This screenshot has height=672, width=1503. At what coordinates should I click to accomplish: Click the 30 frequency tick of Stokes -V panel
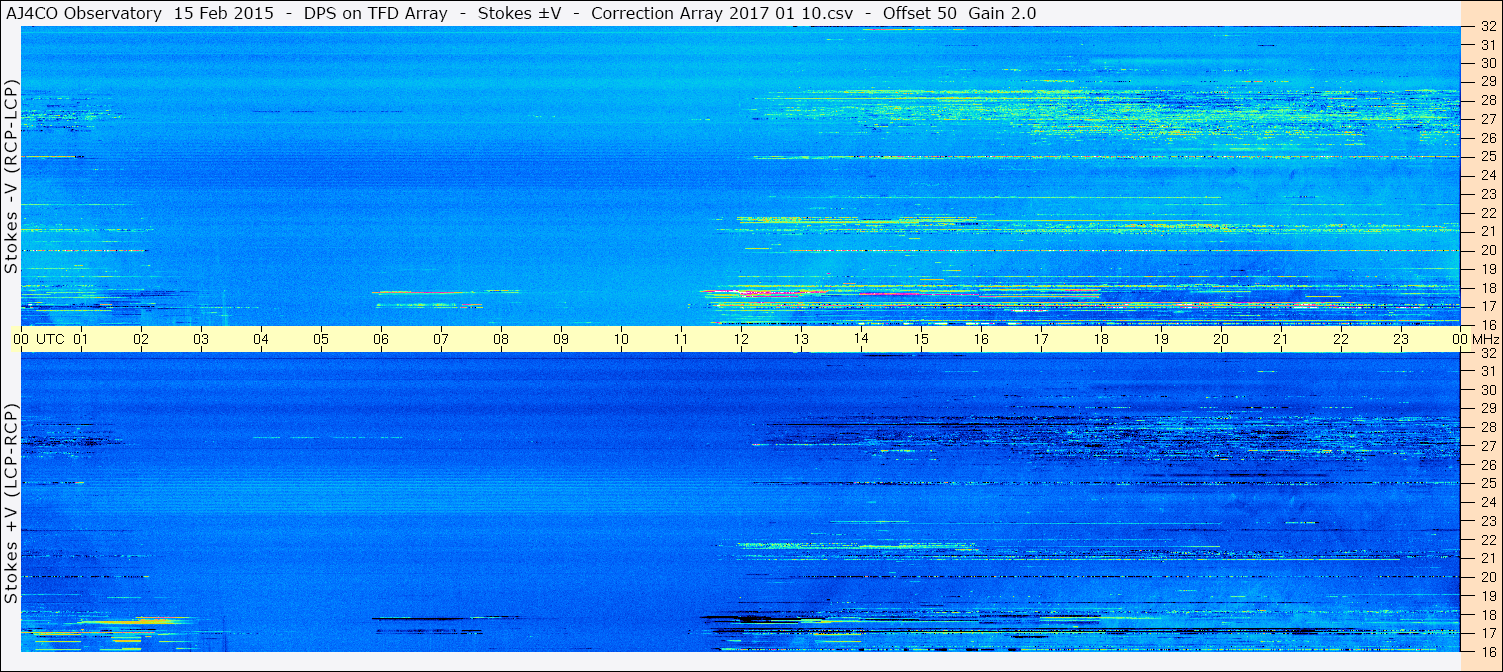(x=1488, y=63)
